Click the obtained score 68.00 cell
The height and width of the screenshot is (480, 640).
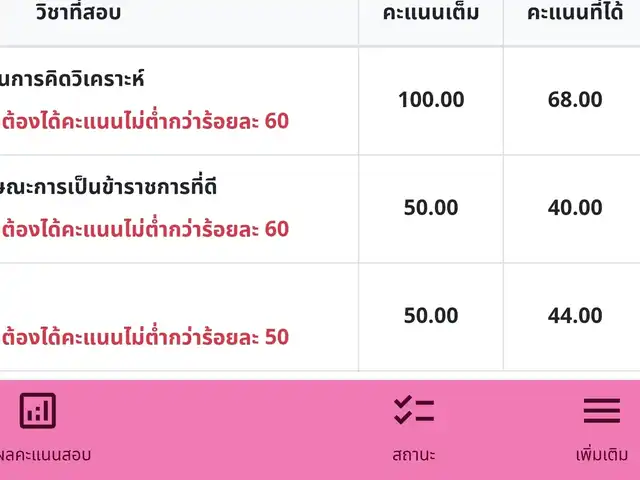point(575,100)
